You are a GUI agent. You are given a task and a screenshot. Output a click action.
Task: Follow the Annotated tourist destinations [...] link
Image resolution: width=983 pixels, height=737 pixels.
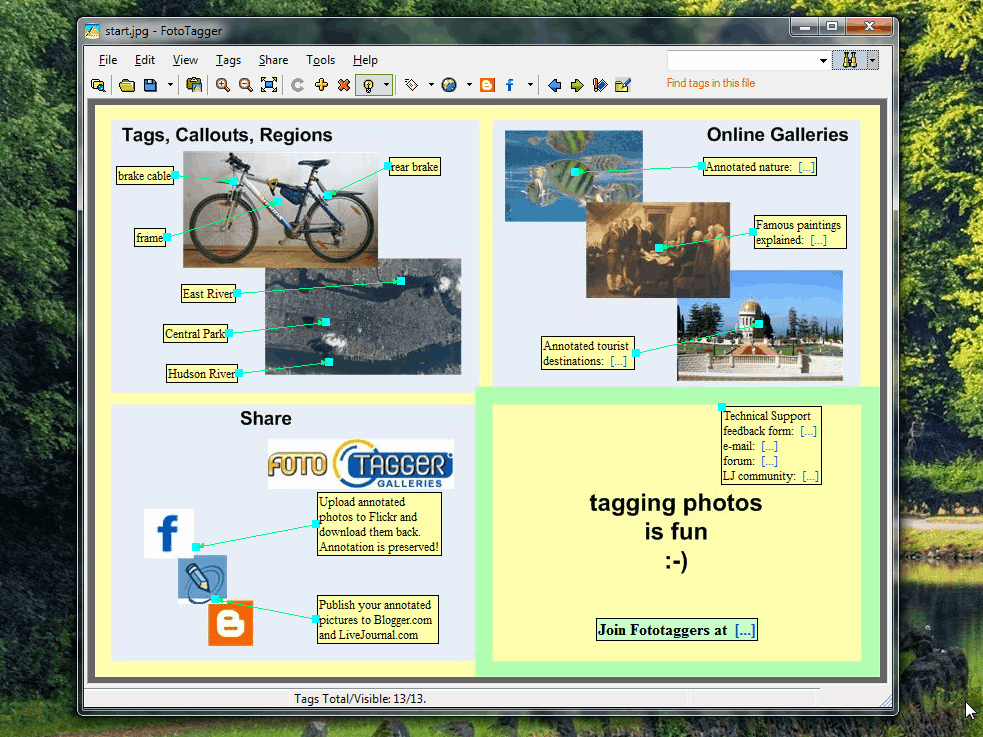[618, 361]
